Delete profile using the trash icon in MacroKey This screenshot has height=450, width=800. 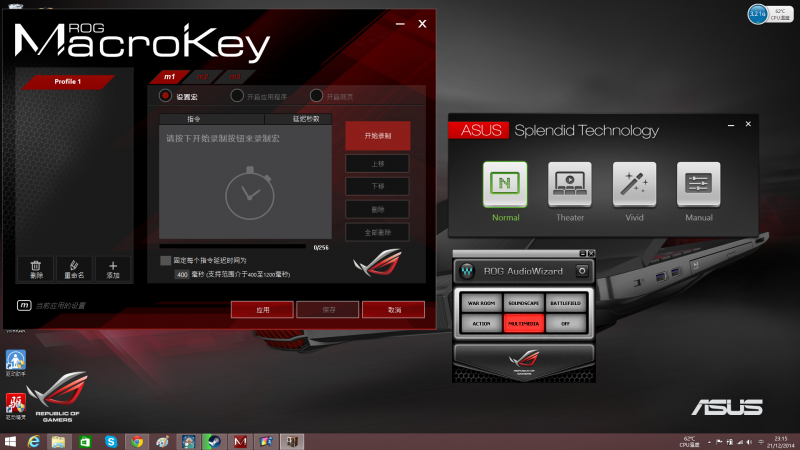36,268
